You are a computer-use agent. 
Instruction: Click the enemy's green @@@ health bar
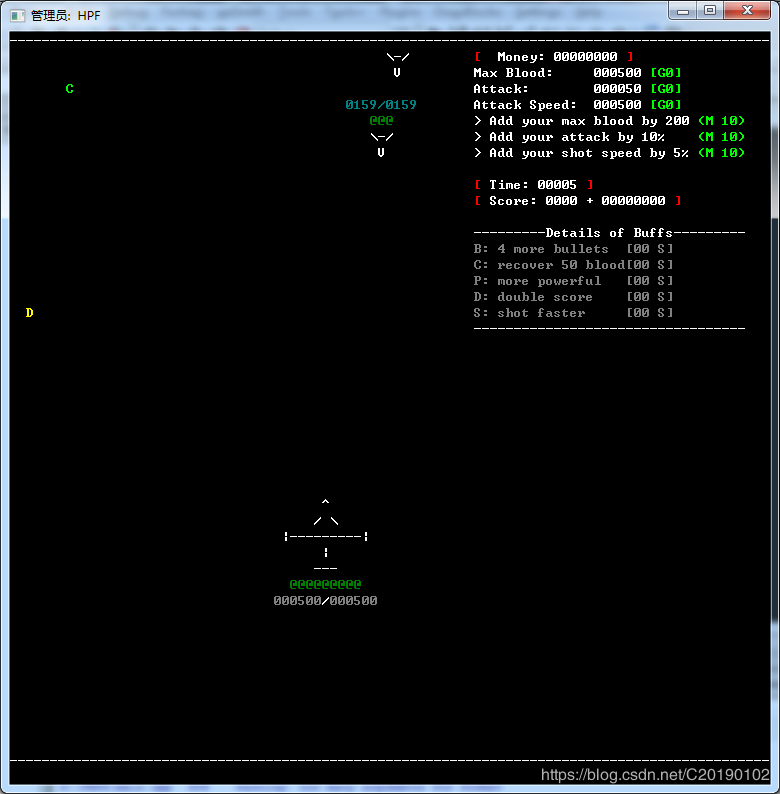(x=381, y=121)
